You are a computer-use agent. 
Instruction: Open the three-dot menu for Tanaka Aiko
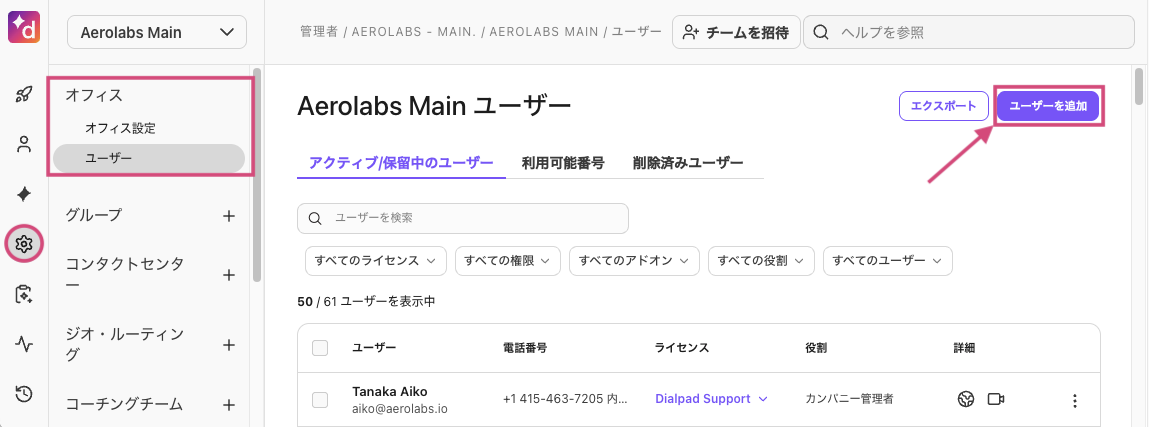tap(1075, 400)
